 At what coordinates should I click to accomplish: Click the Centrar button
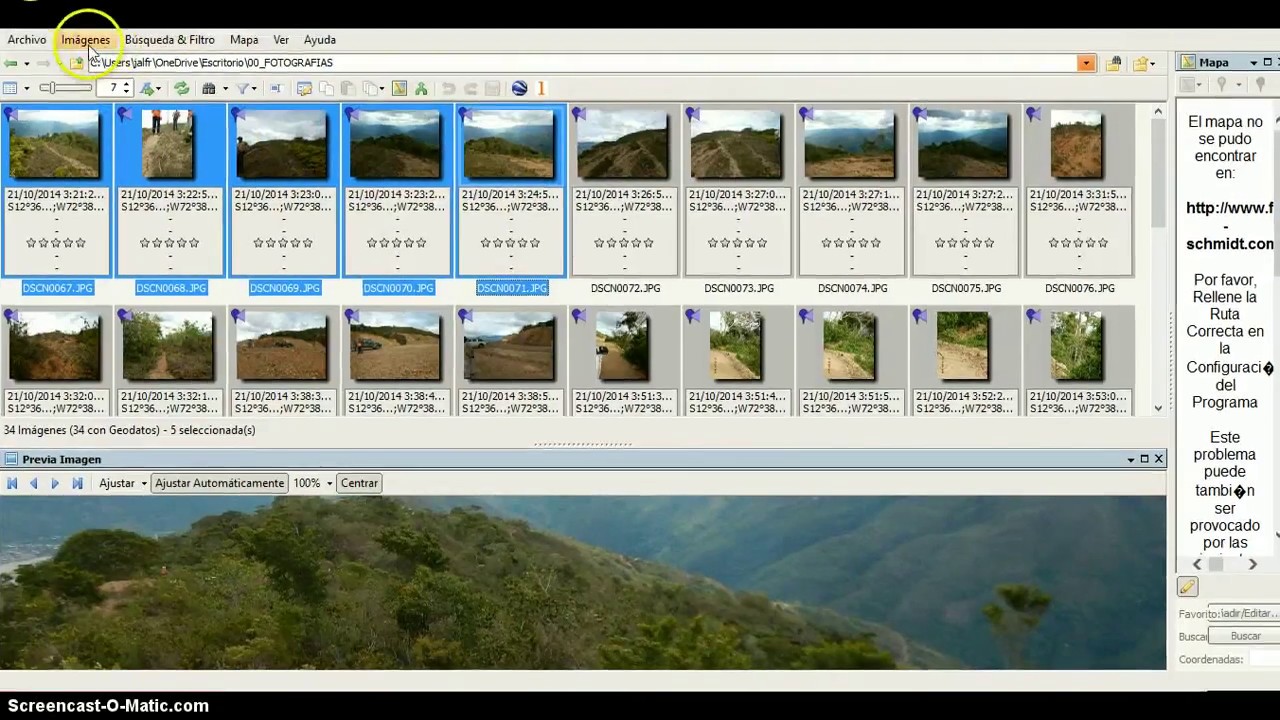point(359,483)
